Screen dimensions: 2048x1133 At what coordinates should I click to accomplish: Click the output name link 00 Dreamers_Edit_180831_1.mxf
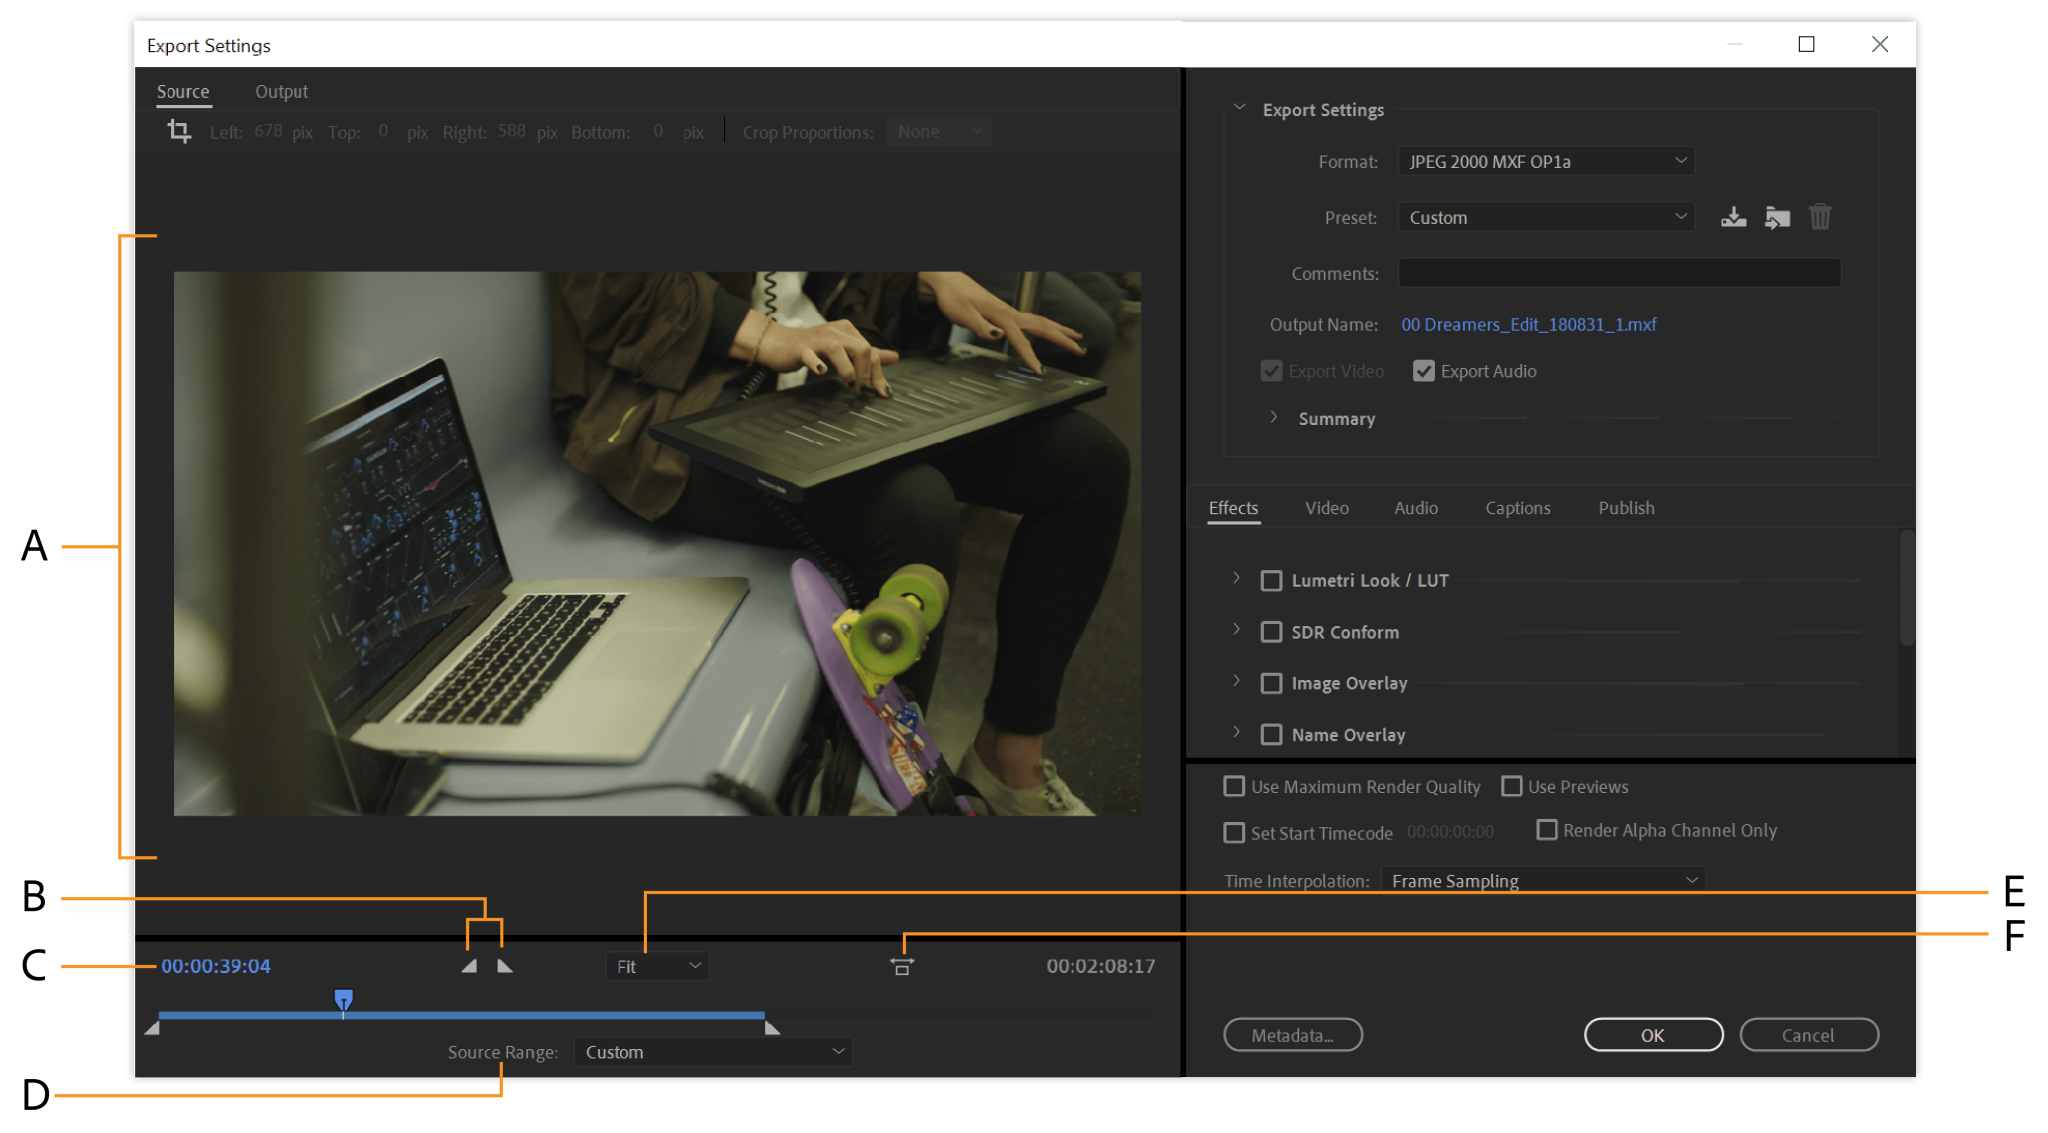[1528, 324]
